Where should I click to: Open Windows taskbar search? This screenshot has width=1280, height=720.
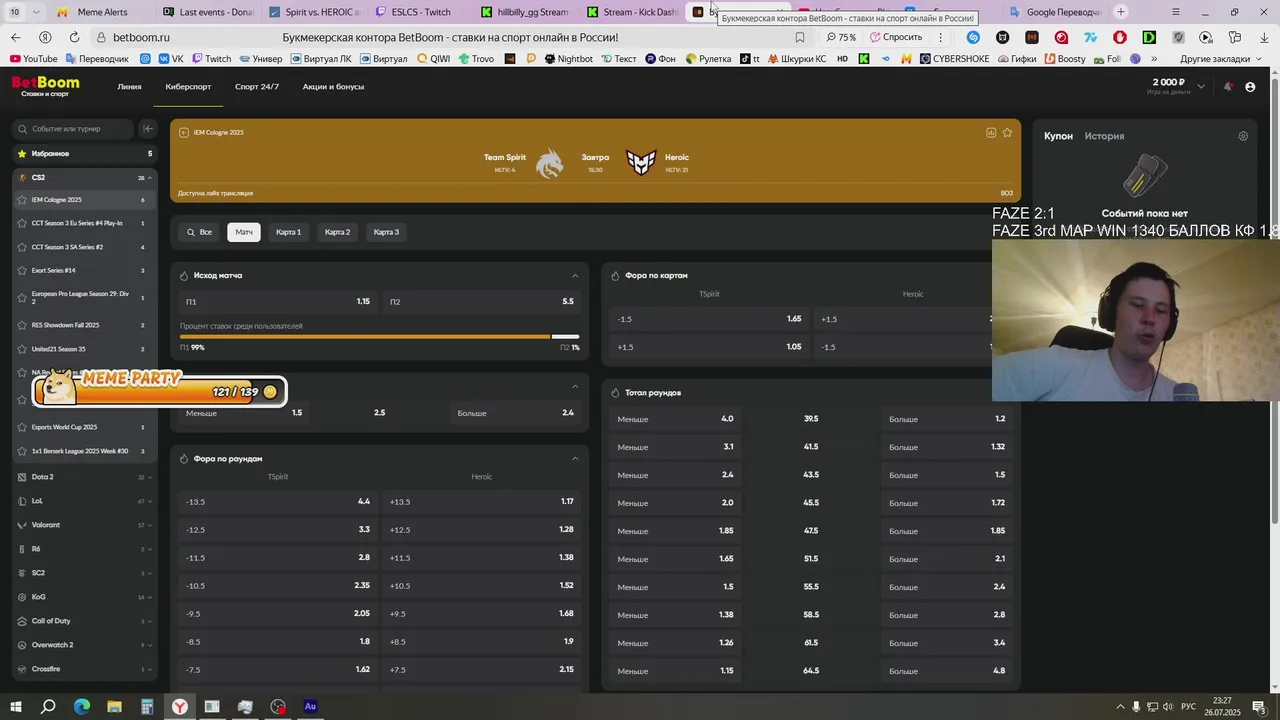tap(48, 707)
